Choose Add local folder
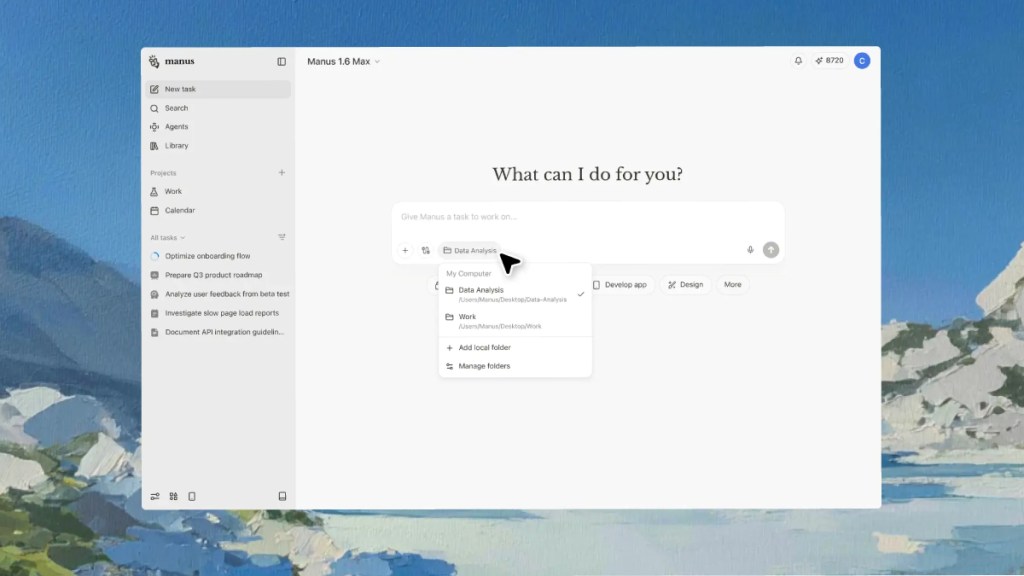 pyautogui.click(x=515, y=347)
